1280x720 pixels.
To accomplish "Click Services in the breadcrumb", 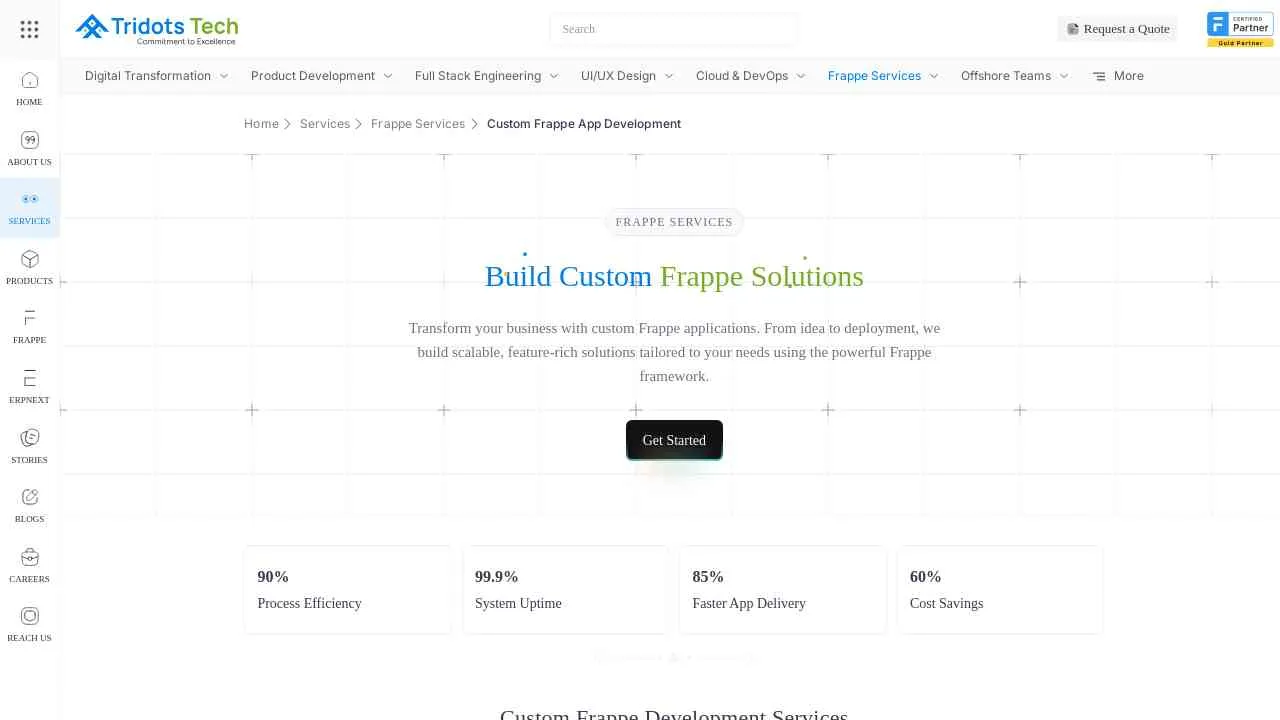I will (325, 124).
